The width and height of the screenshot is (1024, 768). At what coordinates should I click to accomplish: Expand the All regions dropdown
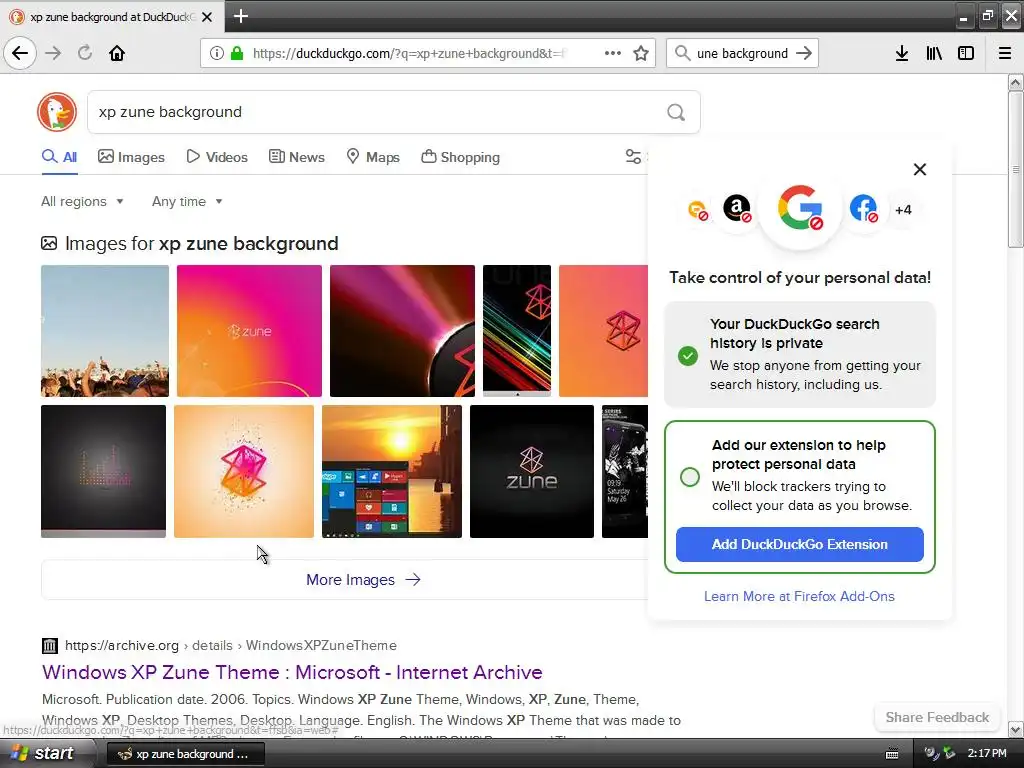pos(82,202)
